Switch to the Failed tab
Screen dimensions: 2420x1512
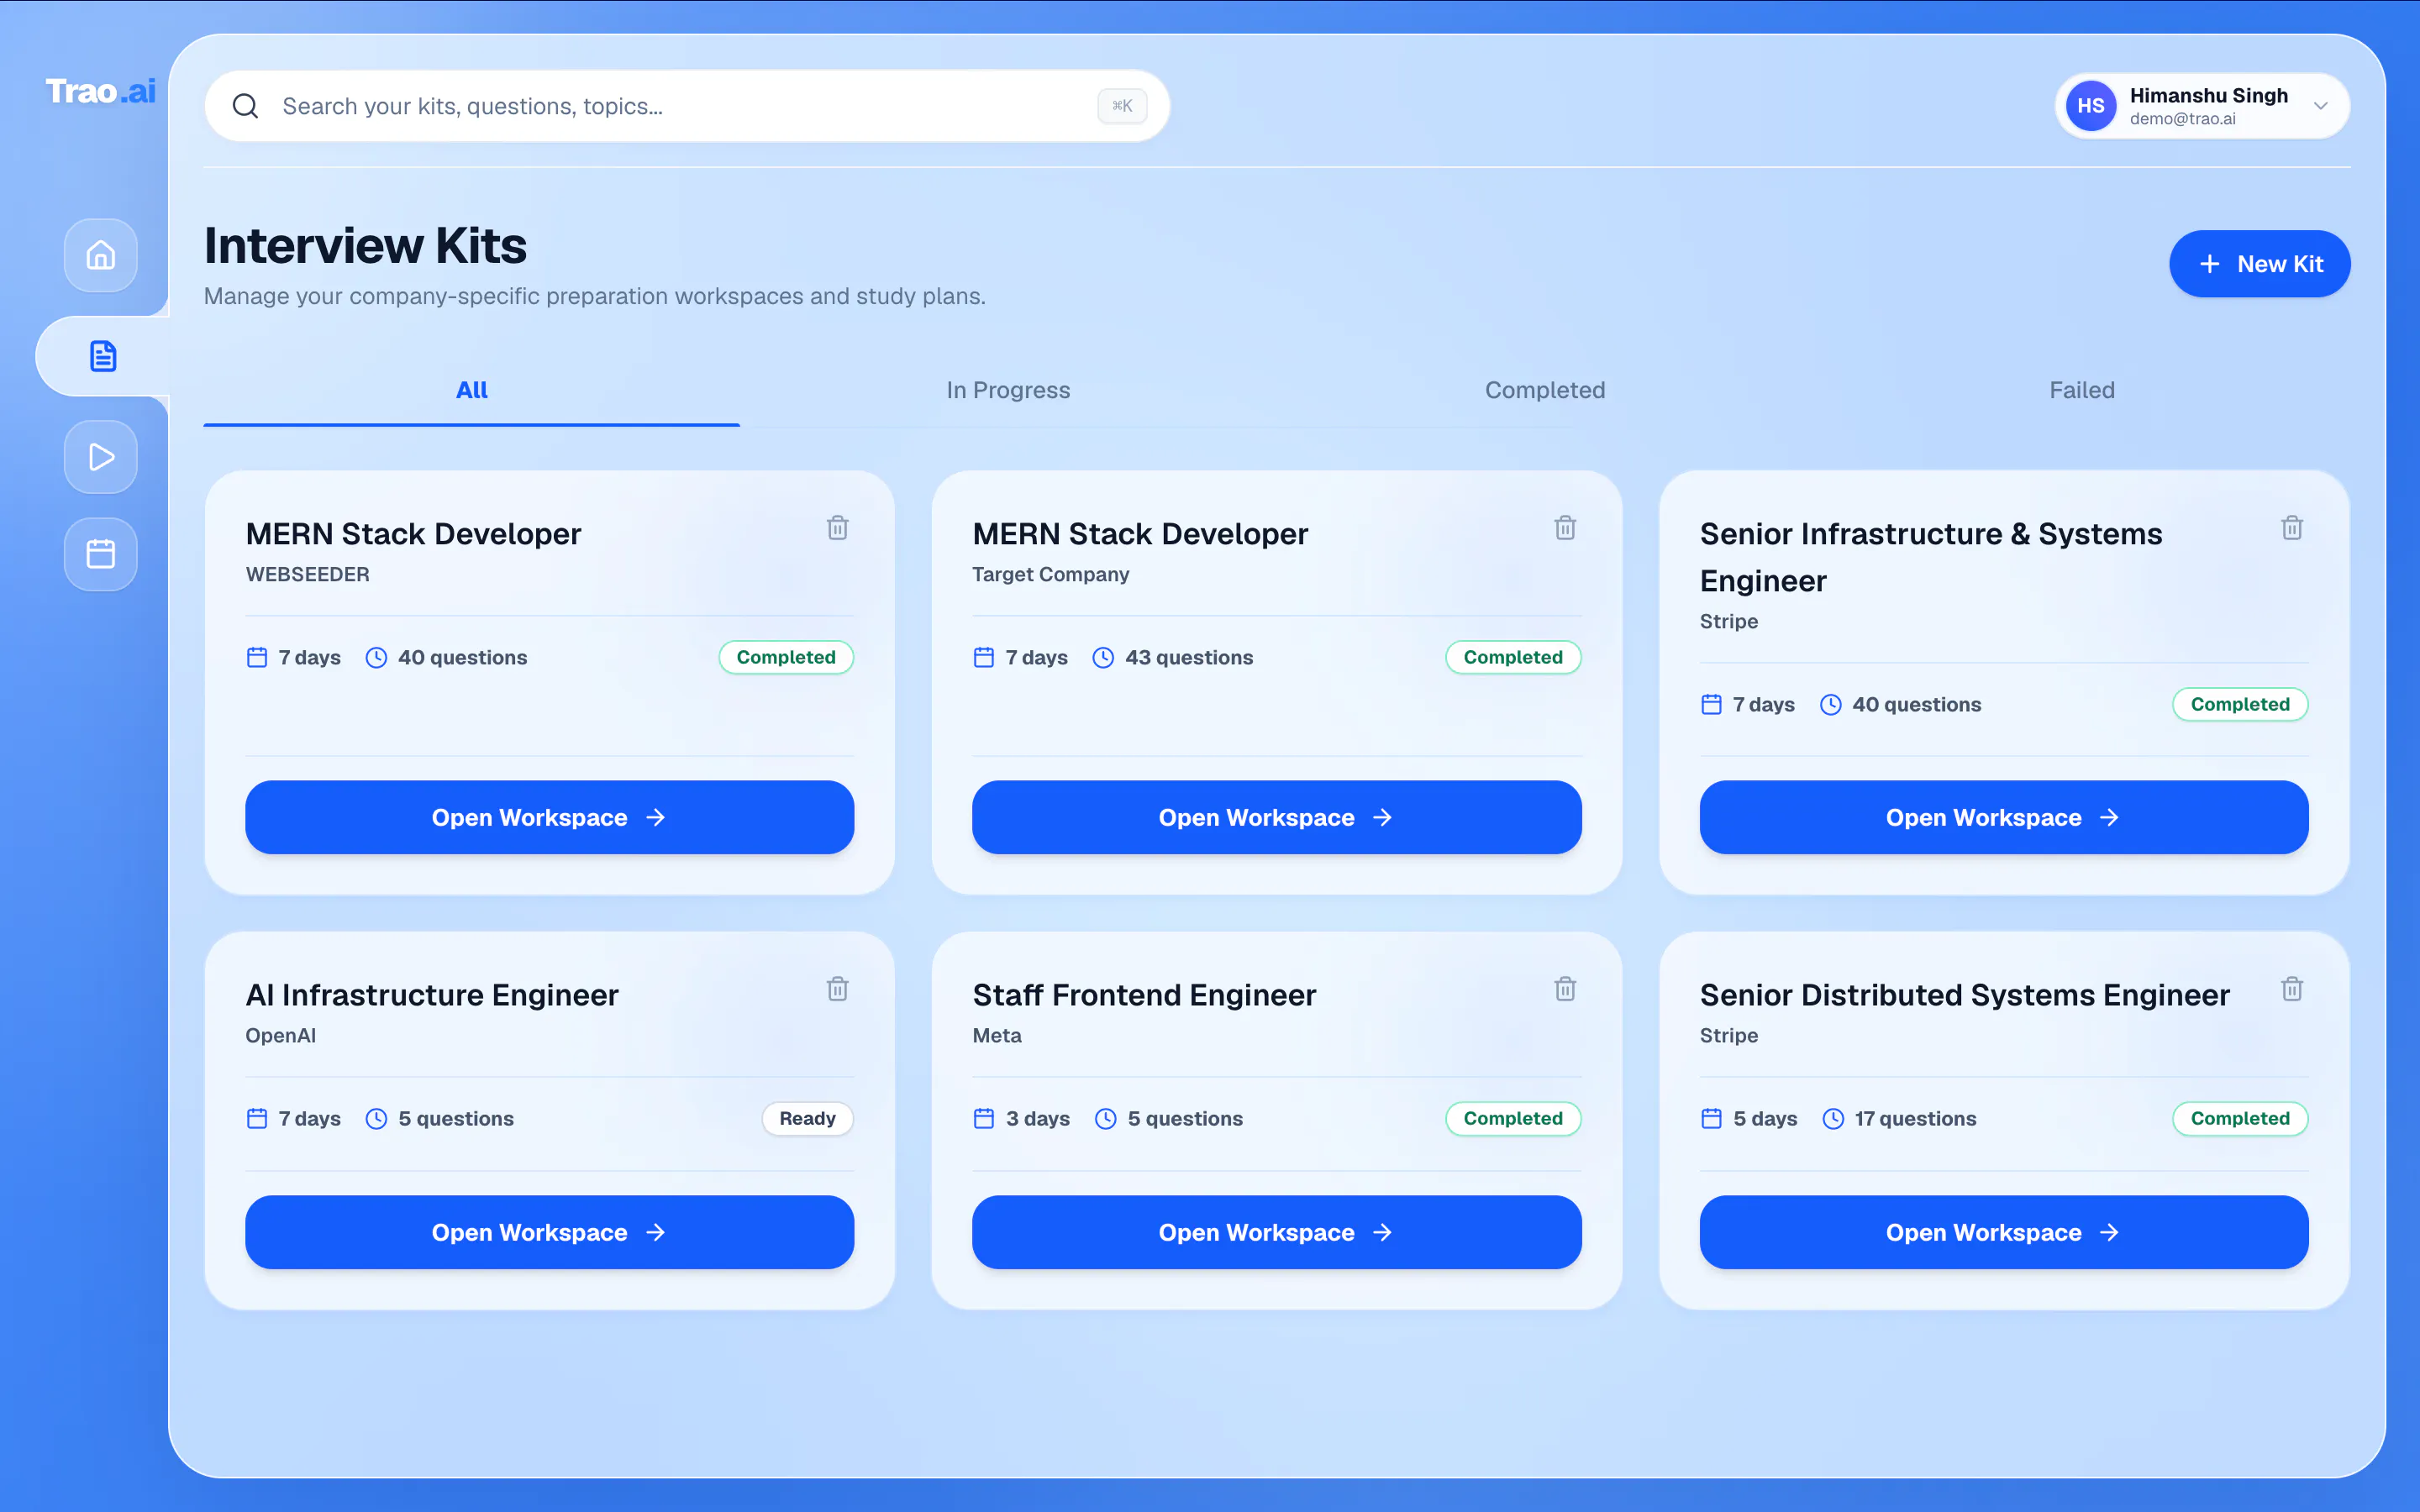click(x=2082, y=390)
